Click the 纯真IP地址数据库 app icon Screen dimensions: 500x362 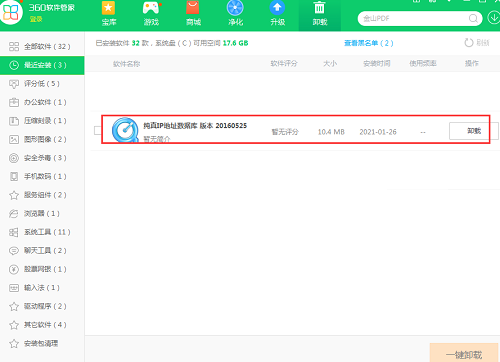pos(125,130)
